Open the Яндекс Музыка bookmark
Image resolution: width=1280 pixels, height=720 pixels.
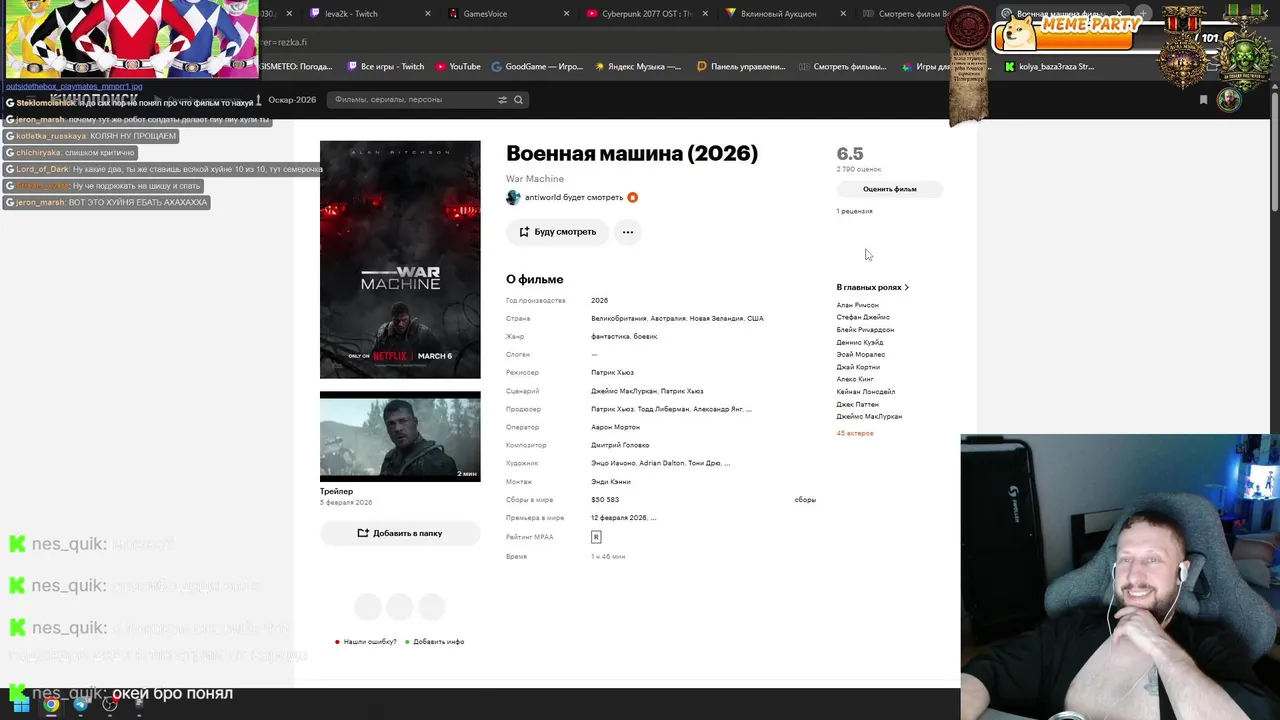tap(638, 67)
